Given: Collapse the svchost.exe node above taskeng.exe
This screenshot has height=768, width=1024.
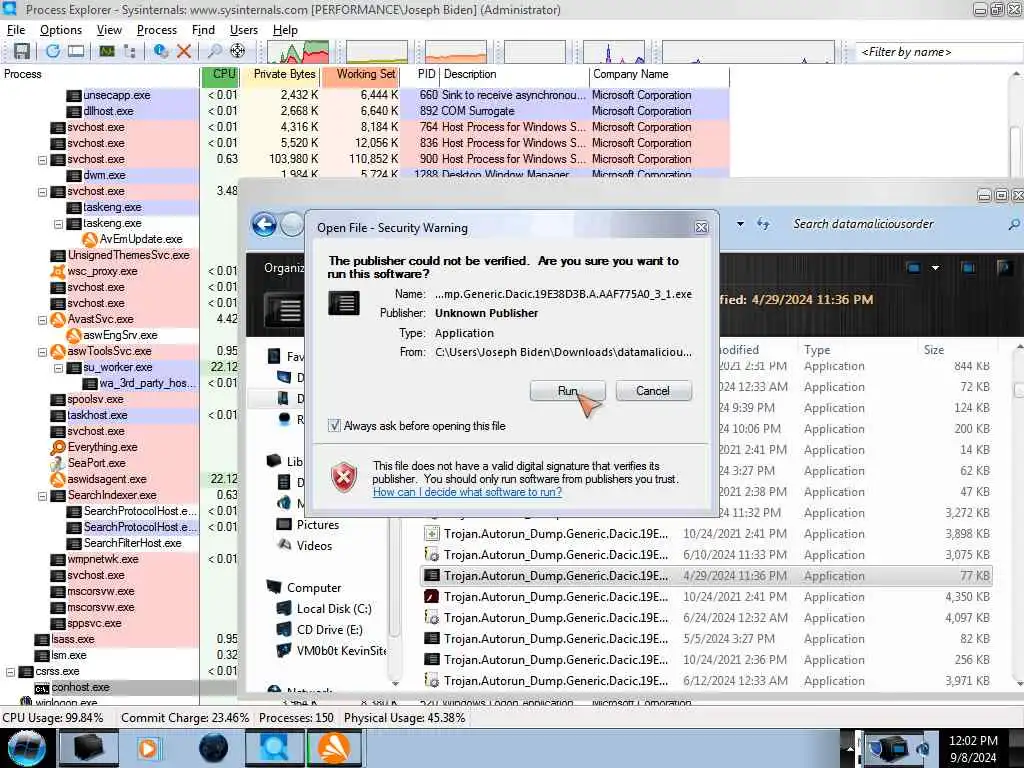Looking at the screenshot, I should (x=42, y=191).
